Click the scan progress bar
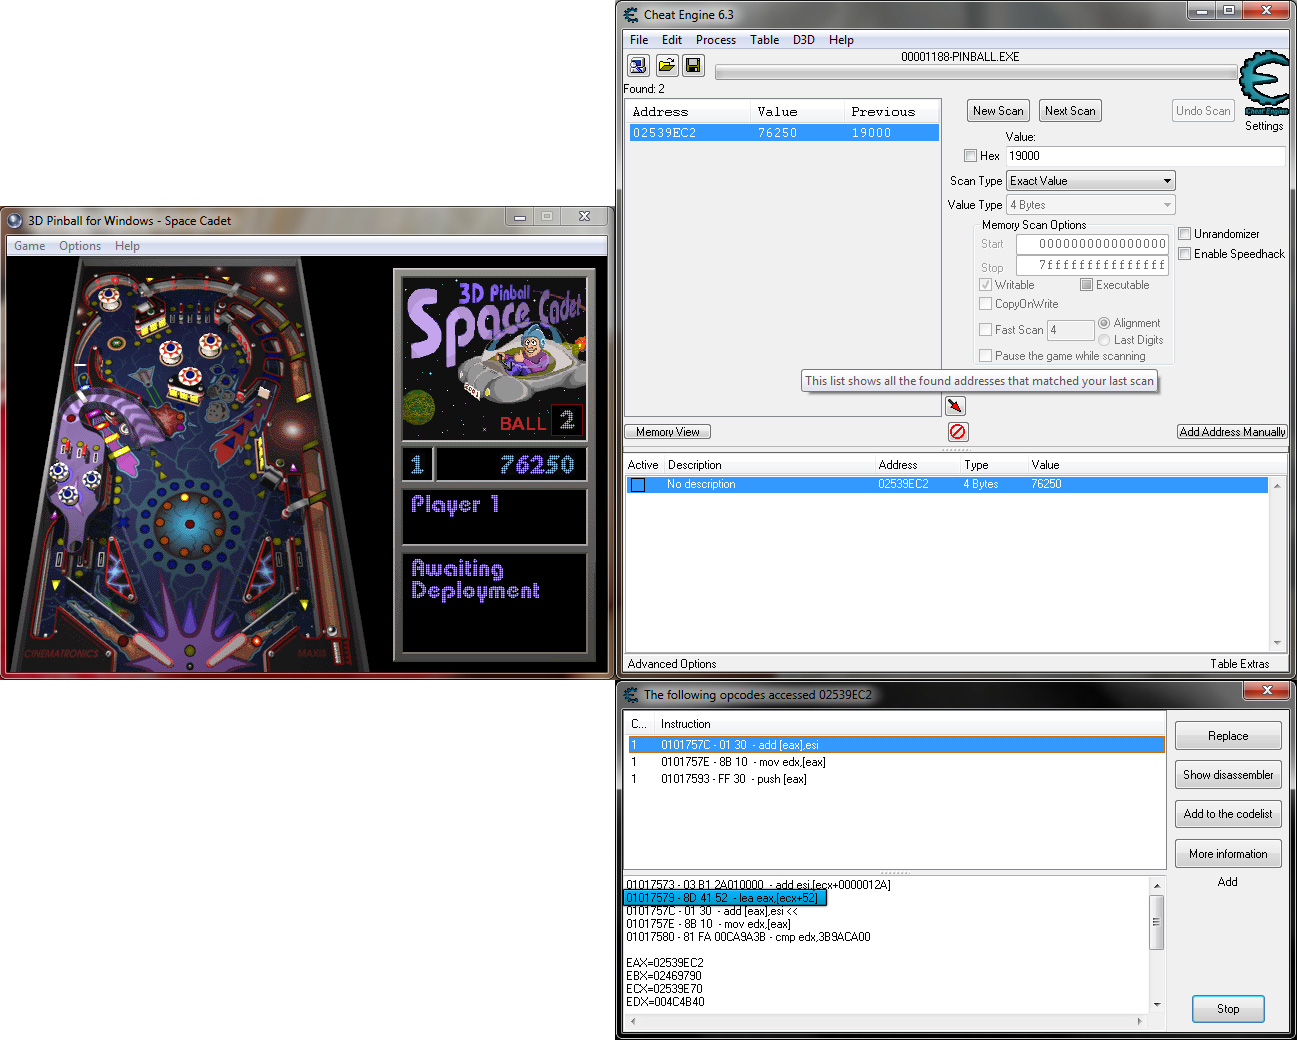 975,73
